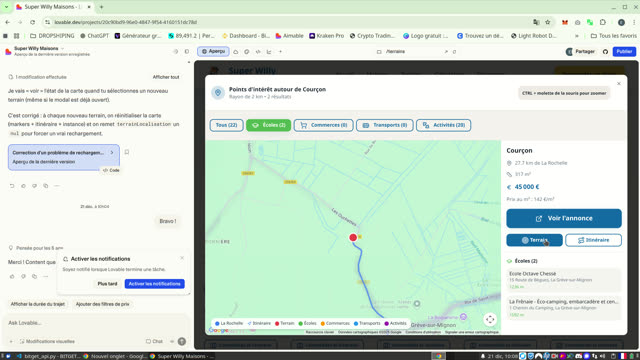Focus the Ask Lovable input field

click(96, 323)
